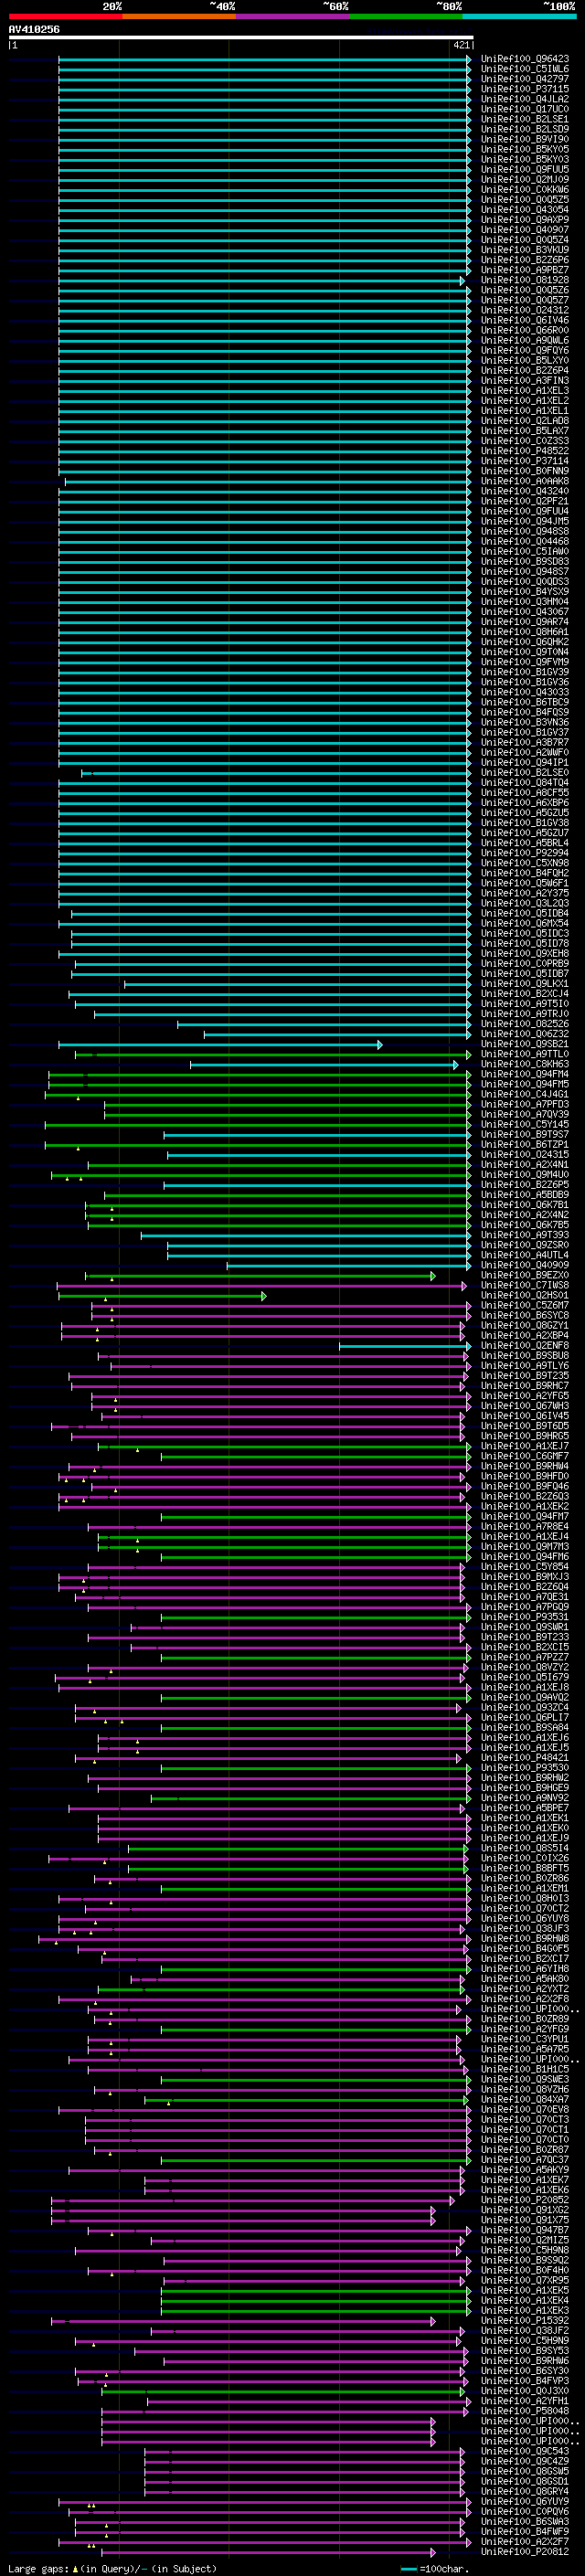
Task: Open hit UniRef100_Q17UC0
Action: tap(525, 109)
